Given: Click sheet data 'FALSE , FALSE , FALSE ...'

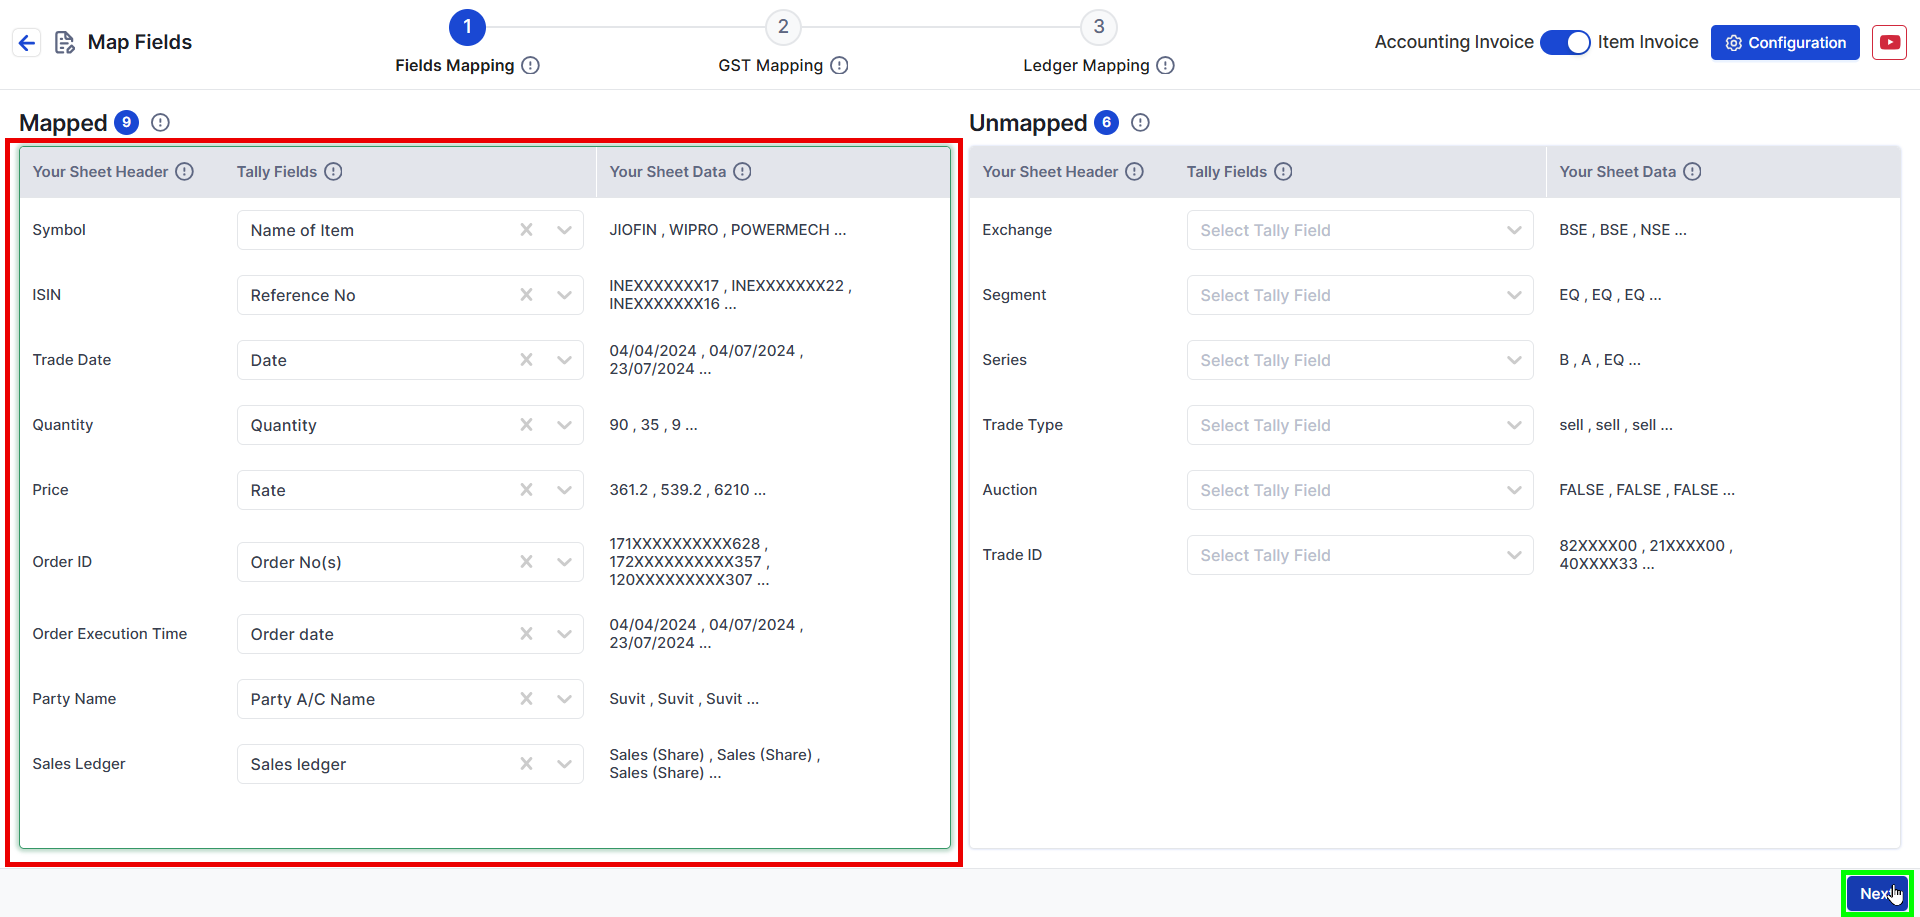Looking at the screenshot, I should [1647, 490].
